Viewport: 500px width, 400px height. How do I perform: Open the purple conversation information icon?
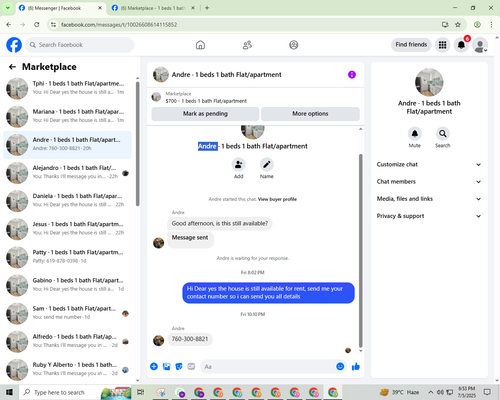[352, 75]
